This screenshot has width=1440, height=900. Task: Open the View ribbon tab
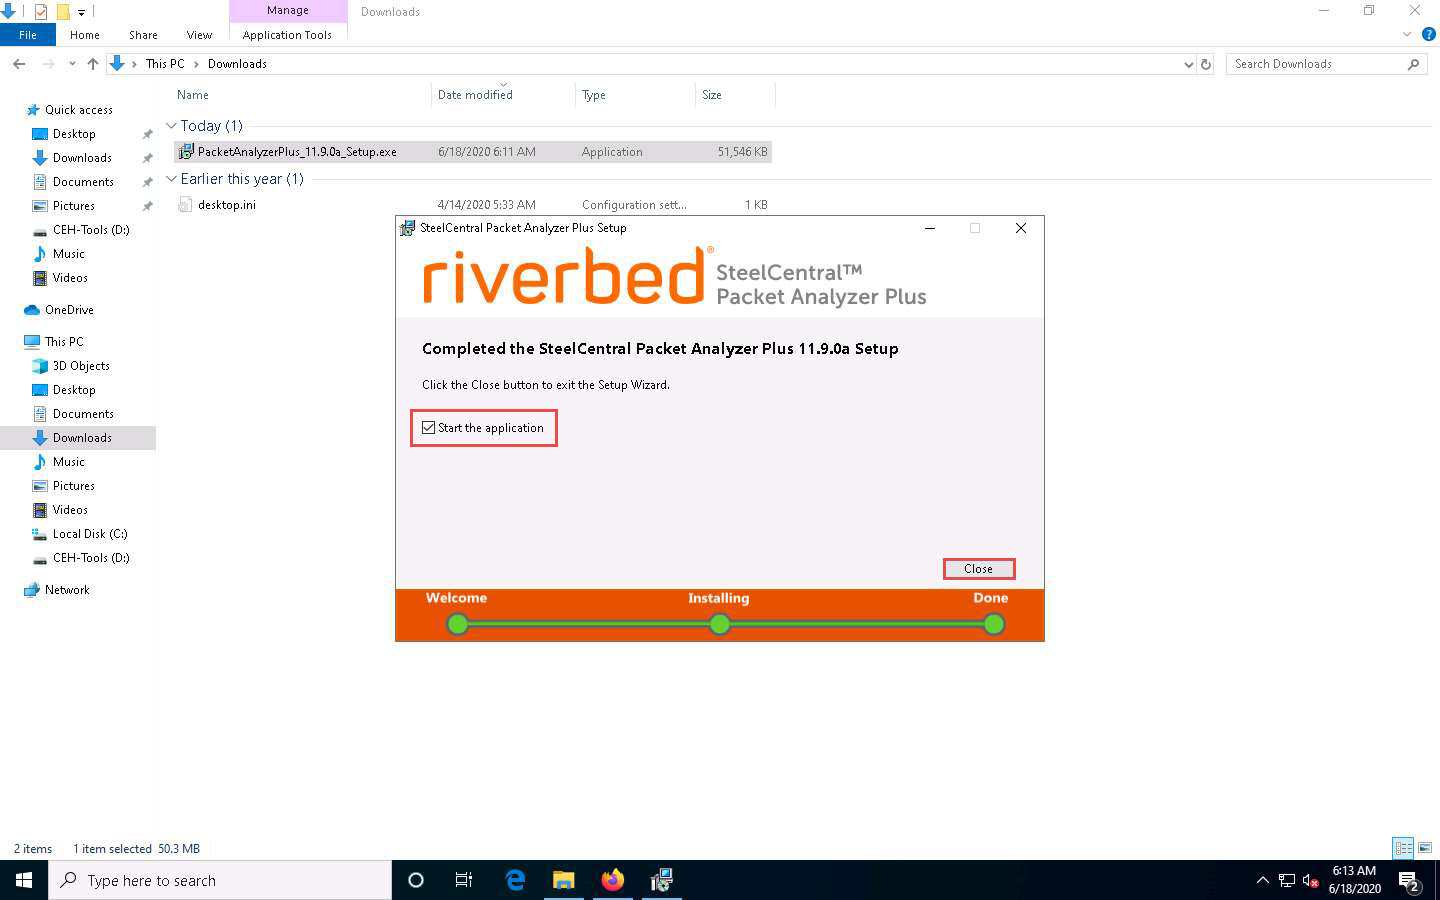(199, 35)
